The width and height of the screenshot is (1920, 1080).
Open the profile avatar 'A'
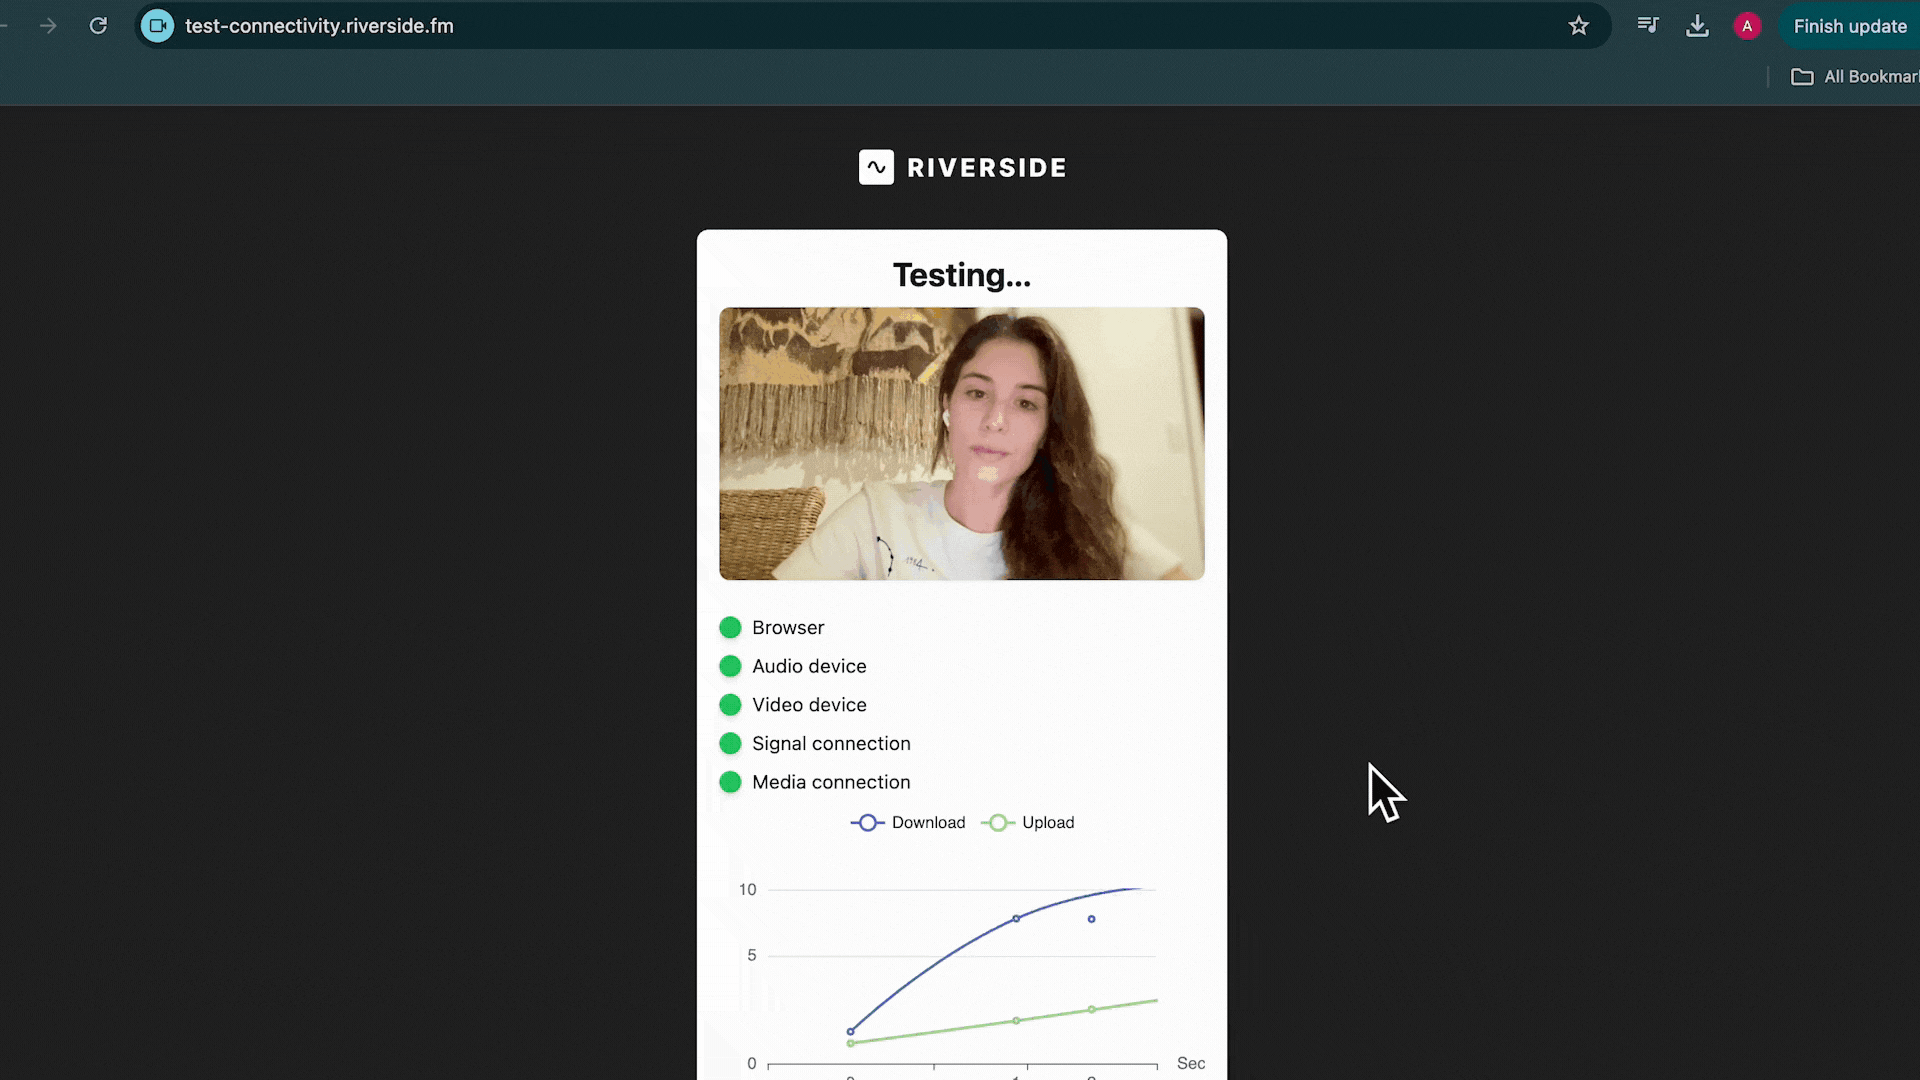click(1747, 26)
